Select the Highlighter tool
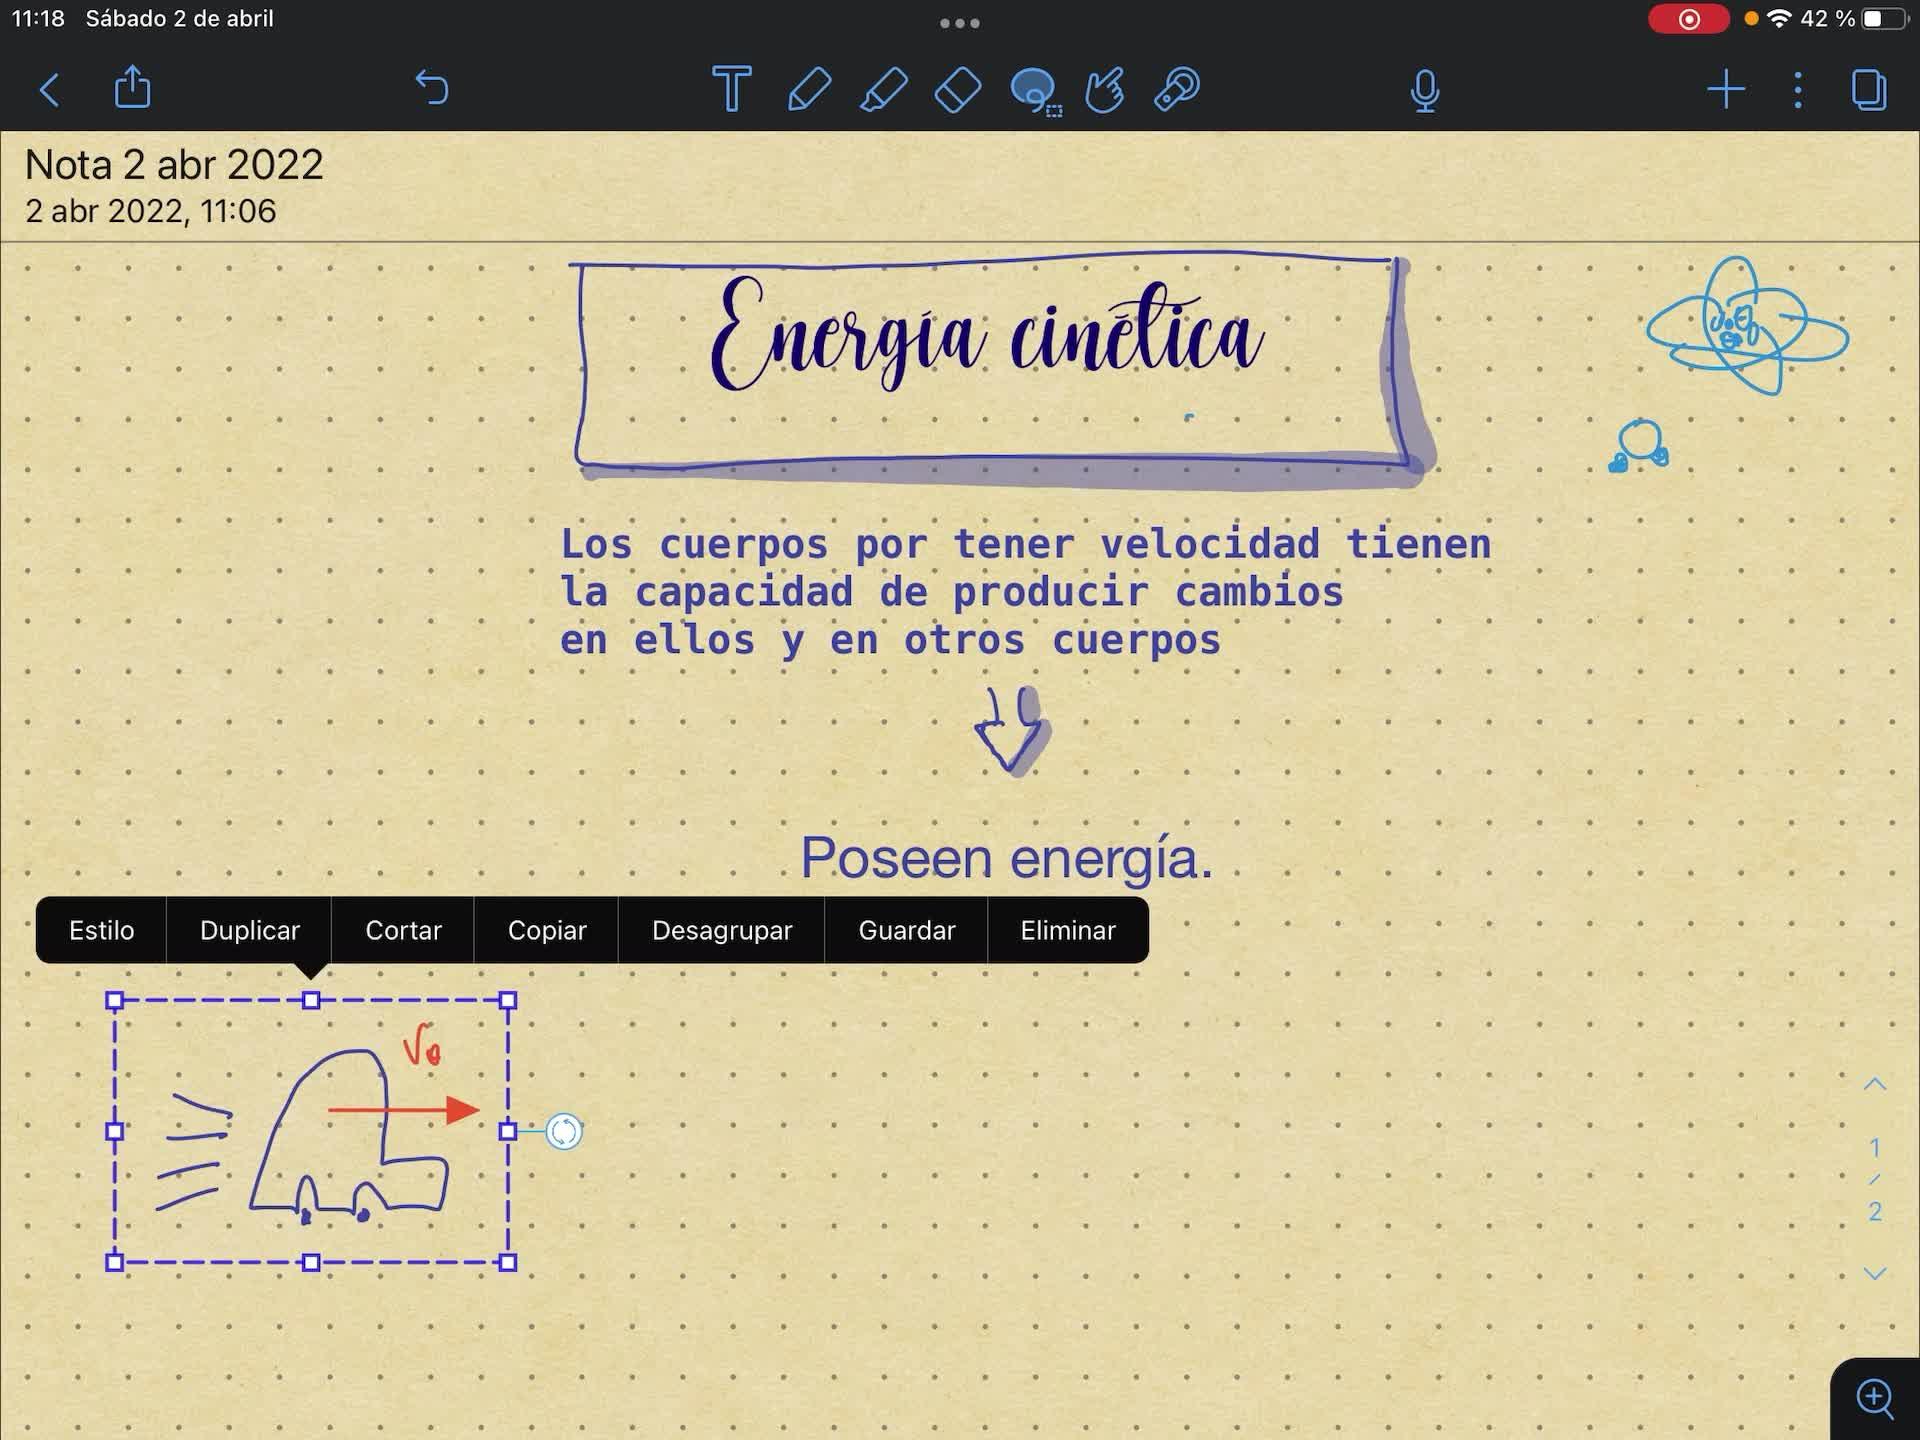This screenshot has height=1440, width=1920. pyautogui.click(x=884, y=89)
